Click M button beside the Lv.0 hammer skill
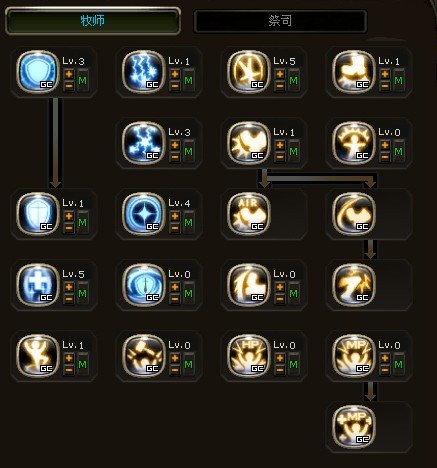Image resolution: width=437 pixels, height=468 pixels. coord(188,364)
